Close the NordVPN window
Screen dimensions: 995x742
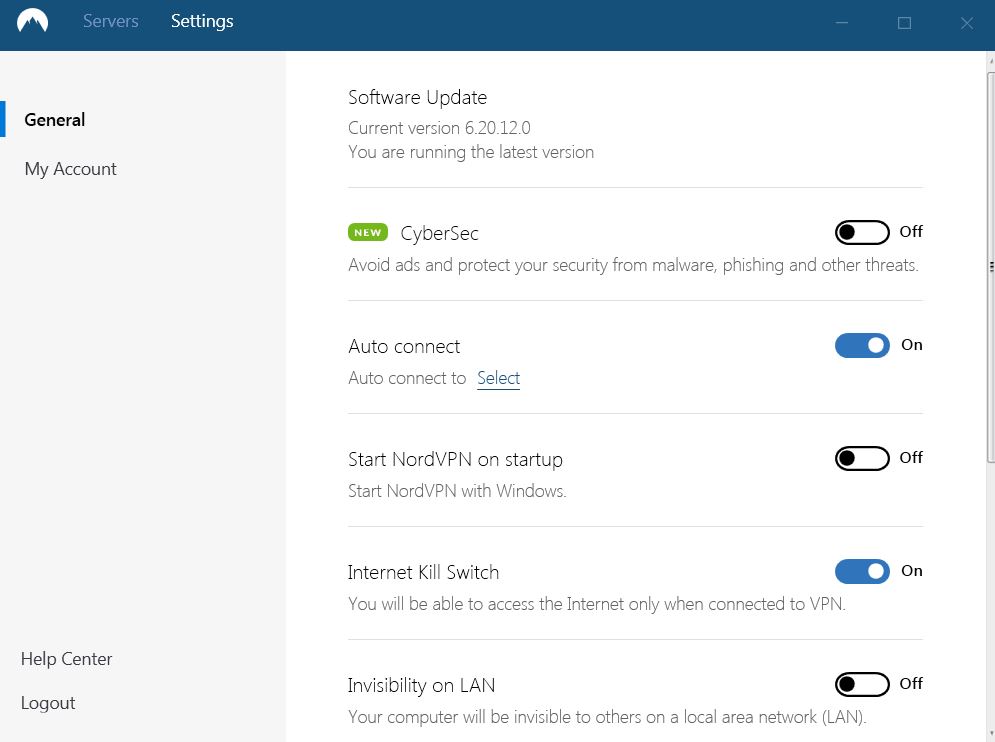[966, 23]
